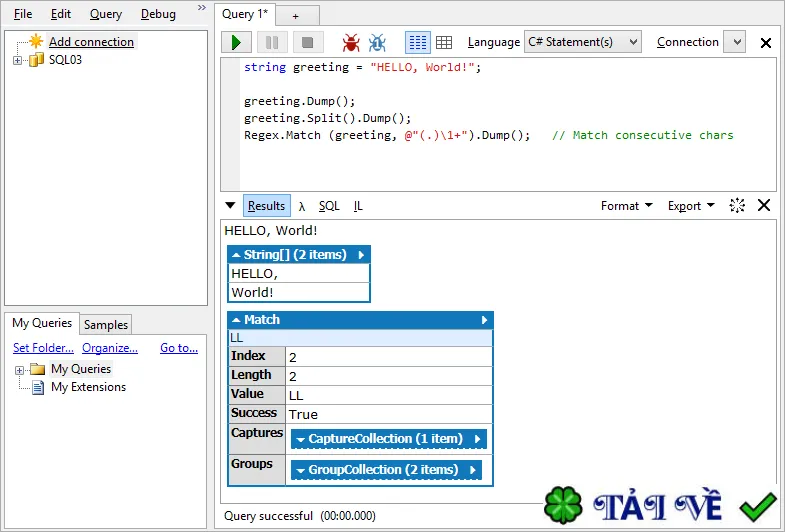Collapse results panel with the triangle
This screenshot has height=532, width=785.
tap(230, 205)
